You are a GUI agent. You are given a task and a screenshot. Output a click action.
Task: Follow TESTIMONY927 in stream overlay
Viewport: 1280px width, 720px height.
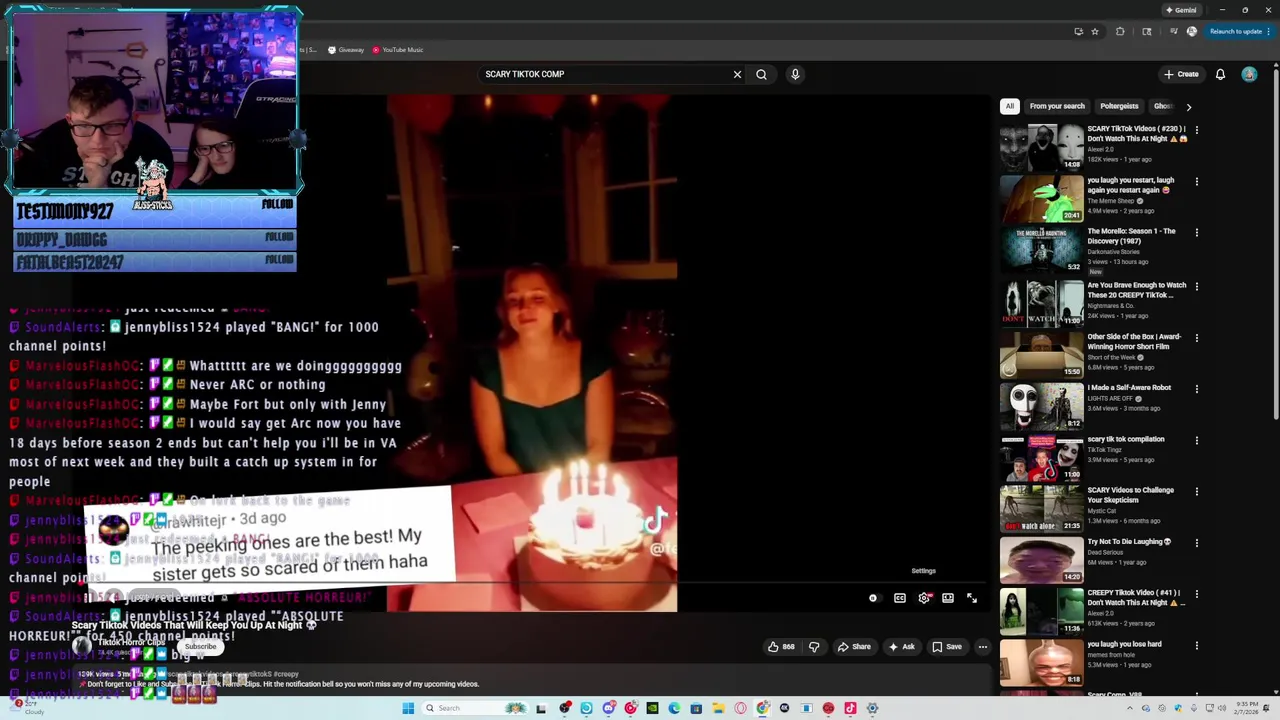coord(277,204)
